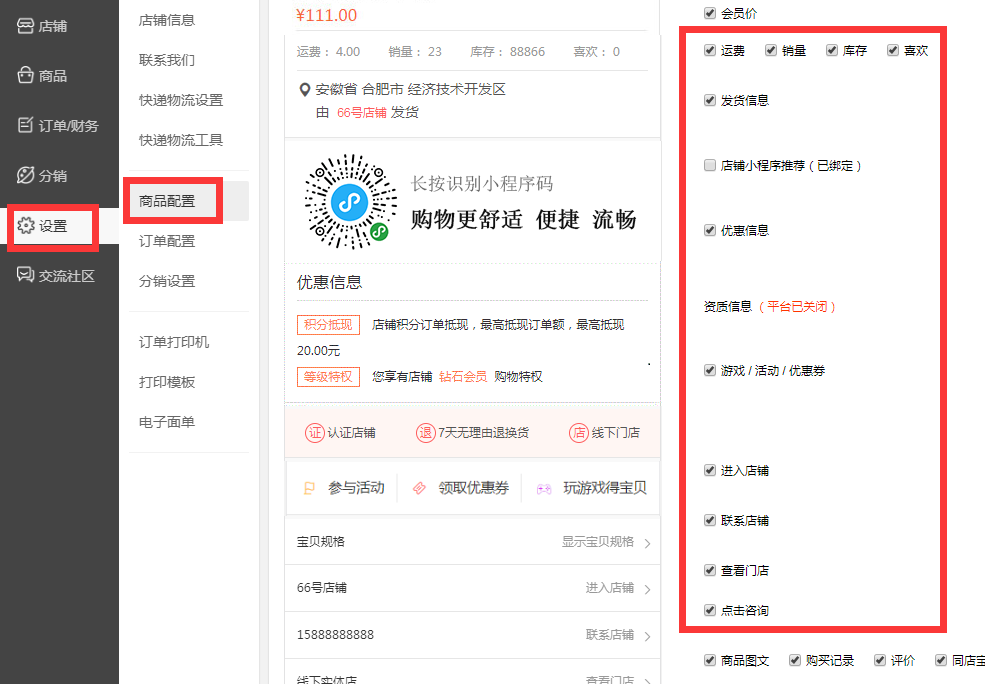Uncheck the 运费 checkbox

pyautogui.click(x=710, y=50)
